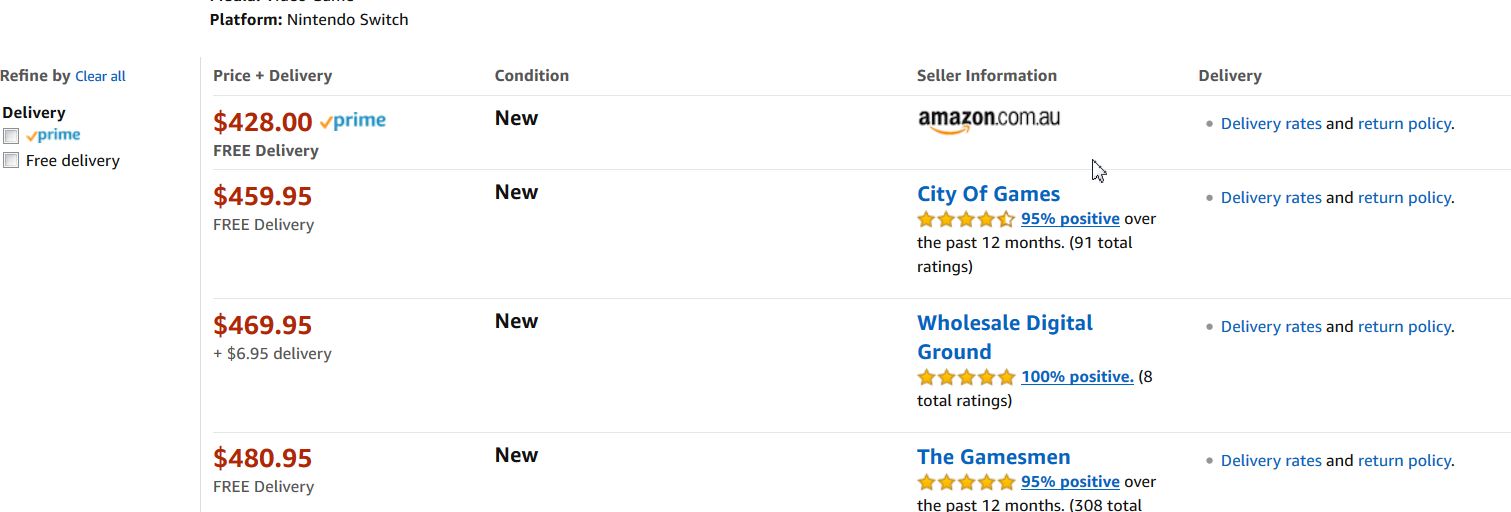Click the Prime badge beside $428.00
The width and height of the screenshot is (1511, 512).
pyautogui.click(x=353, y=121)
